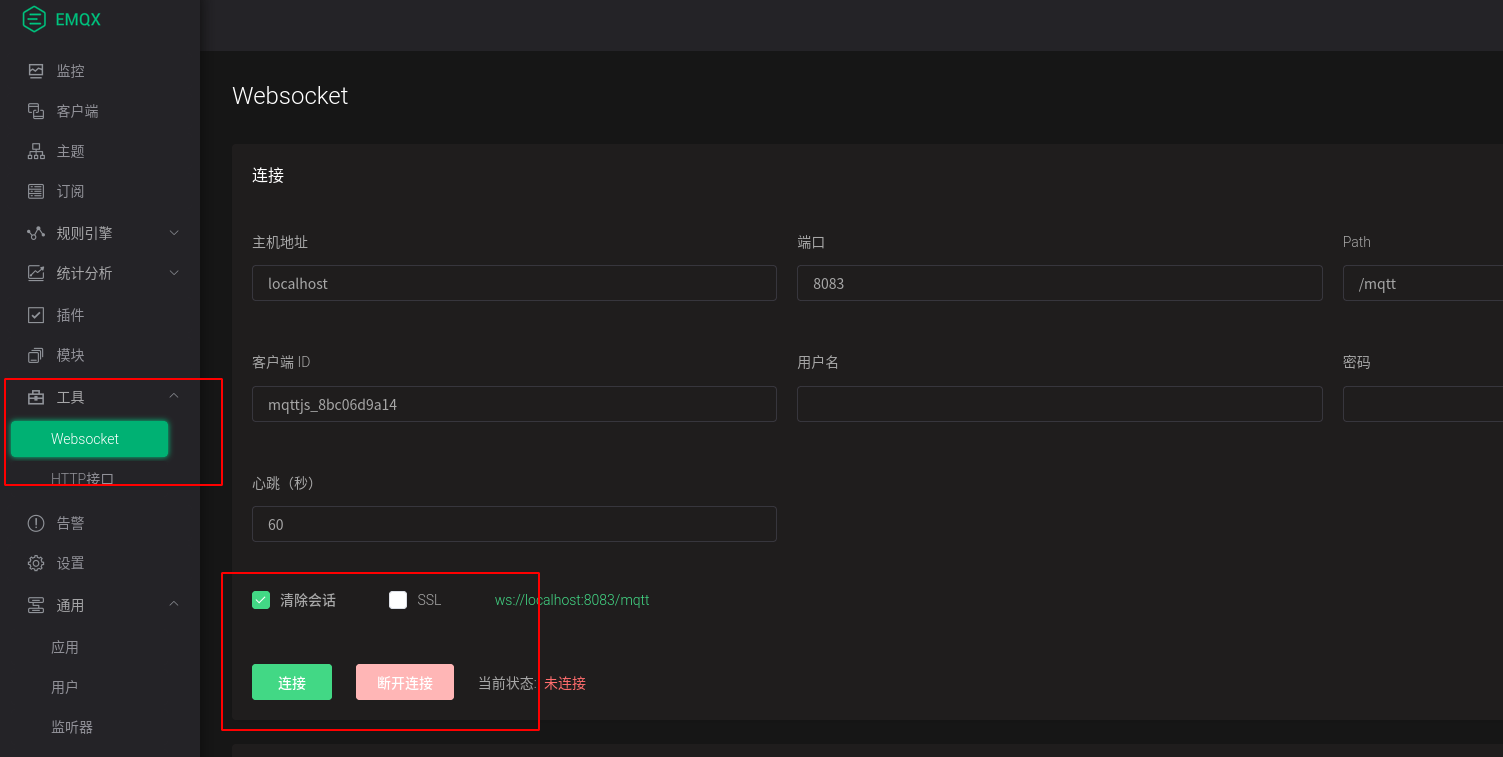This screenshot has height=757, width=1503.
Task: Click the toolbox icon beside 工具
Action: (36, 397)
